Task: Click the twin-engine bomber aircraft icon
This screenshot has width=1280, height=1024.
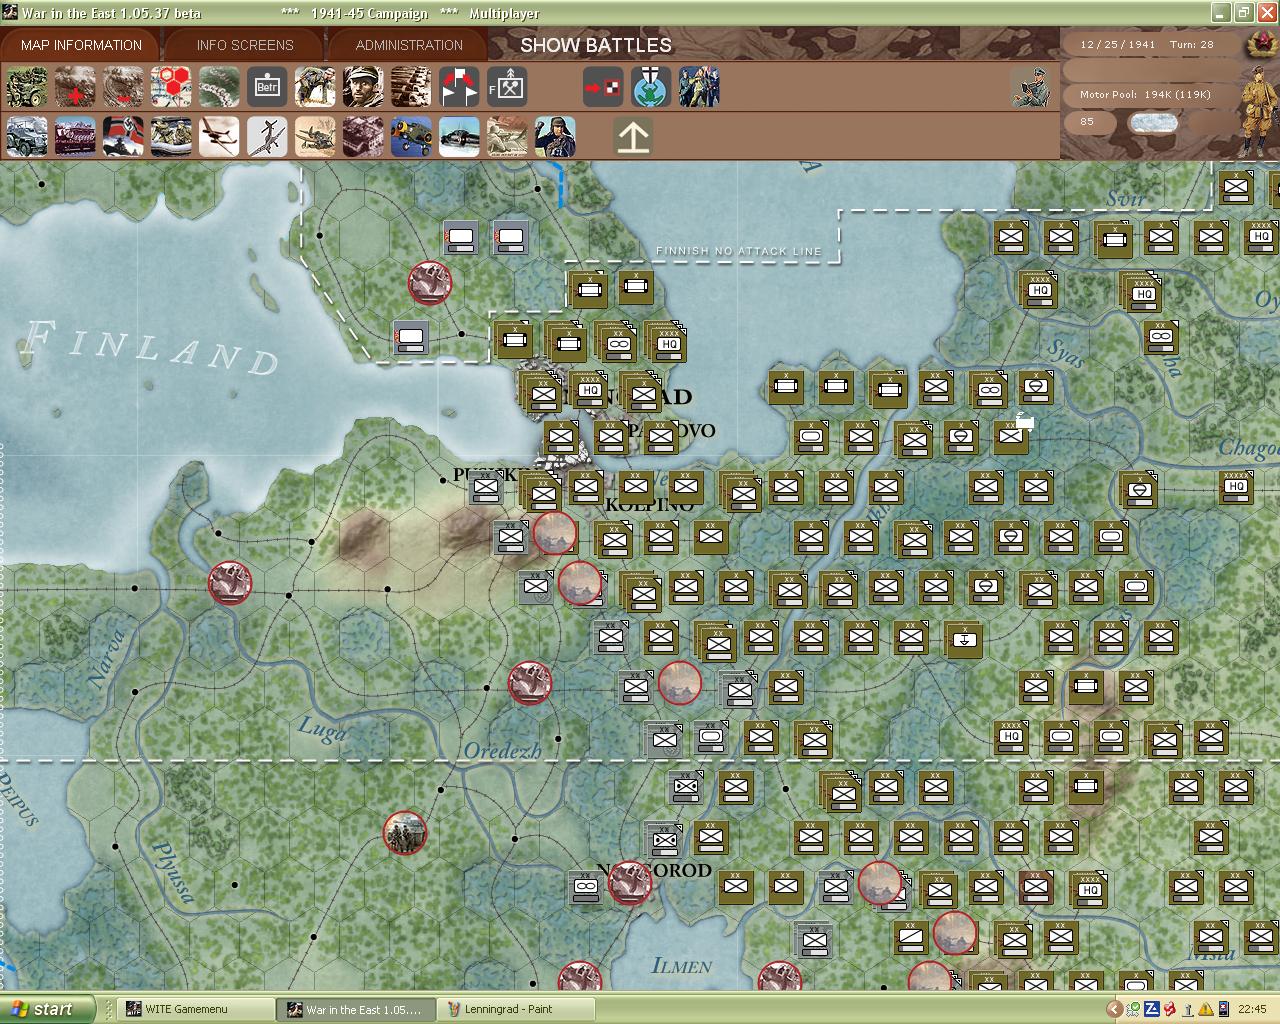Action: (x=219, y=137)
